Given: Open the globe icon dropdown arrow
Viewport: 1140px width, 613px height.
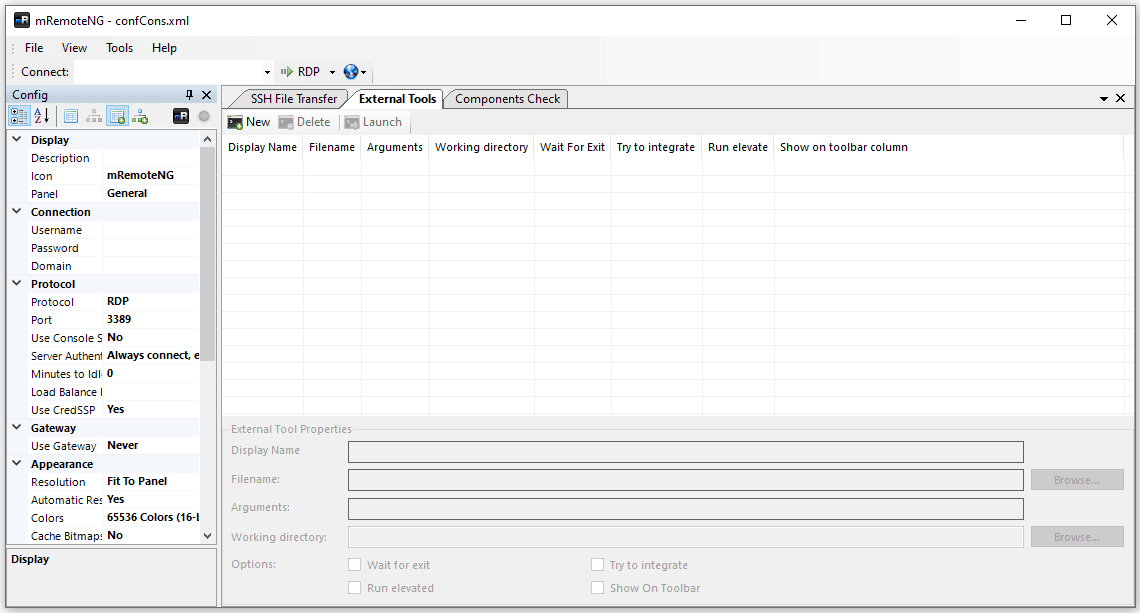Looking at the screenshot, I should click(x=364, y=71).
